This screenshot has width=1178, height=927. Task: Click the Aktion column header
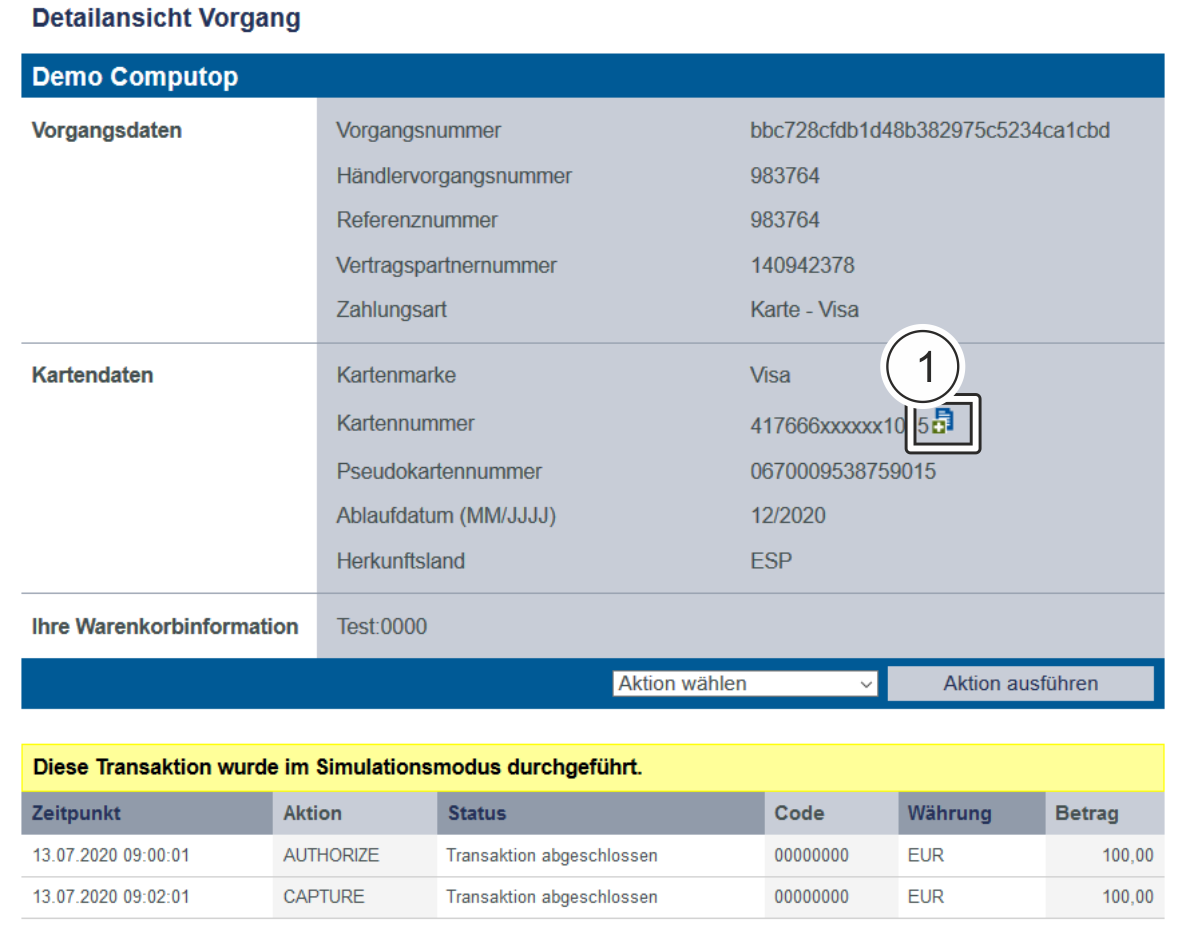pos(312,813)
